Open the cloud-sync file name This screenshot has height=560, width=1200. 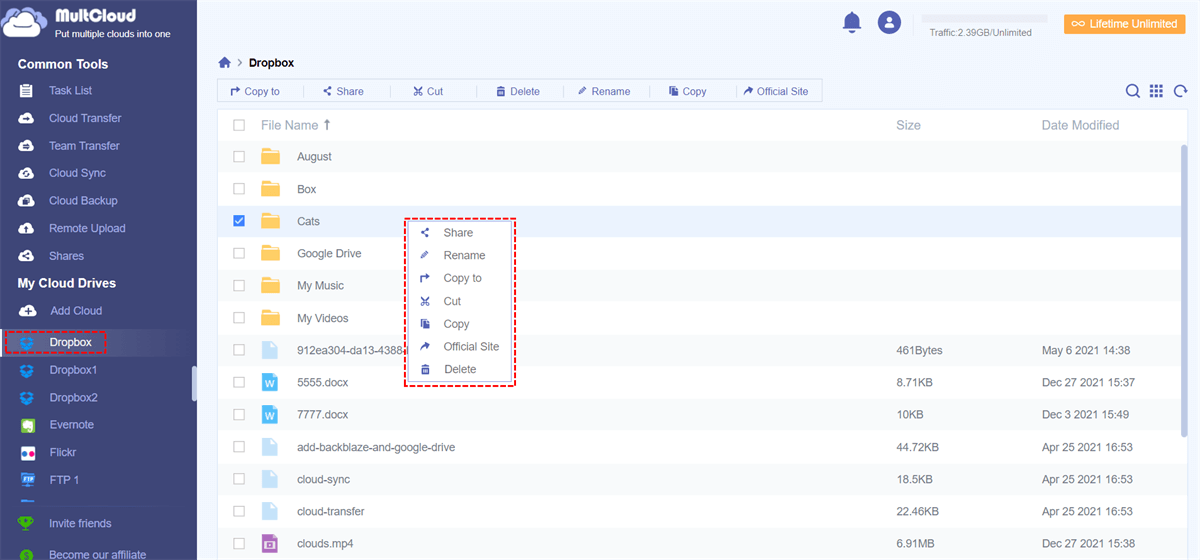click(x=325, y=479)
